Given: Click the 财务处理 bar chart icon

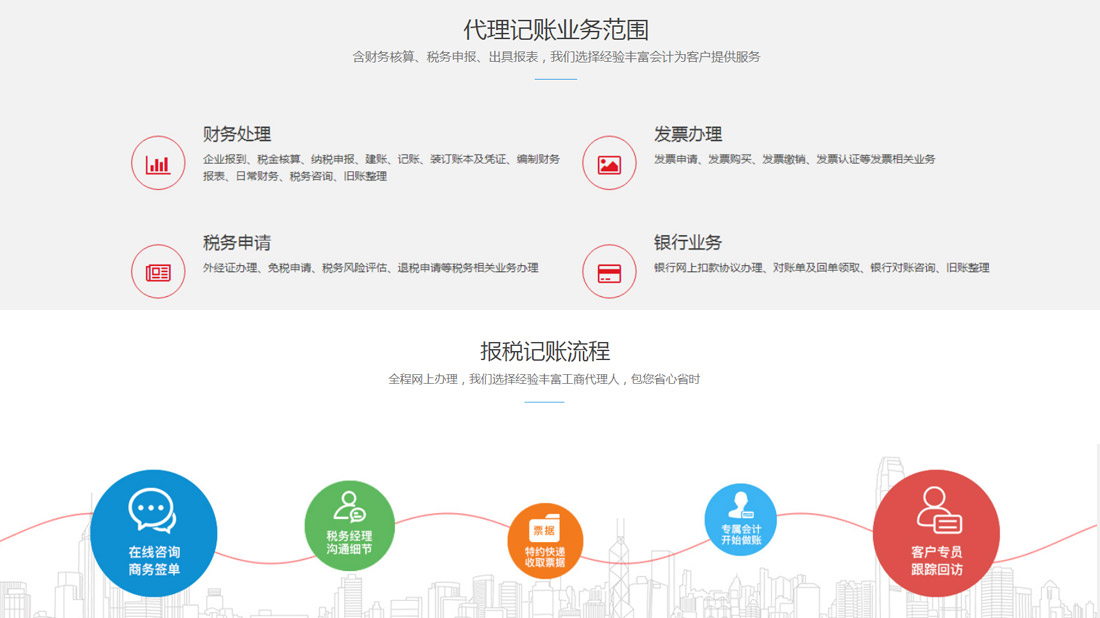Looking at the screenshot, I should [x=158, y=162].
